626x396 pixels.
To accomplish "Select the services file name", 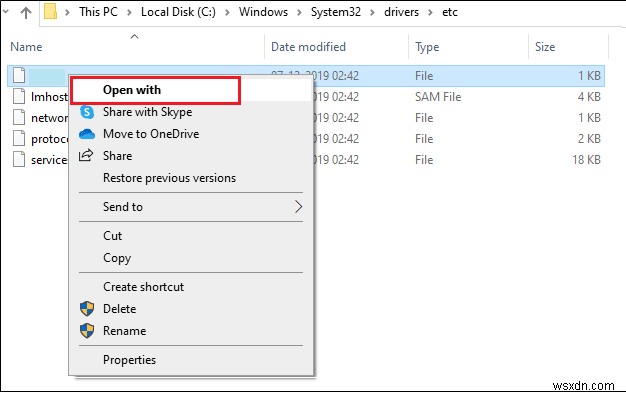I will click(x=49, y=160).
